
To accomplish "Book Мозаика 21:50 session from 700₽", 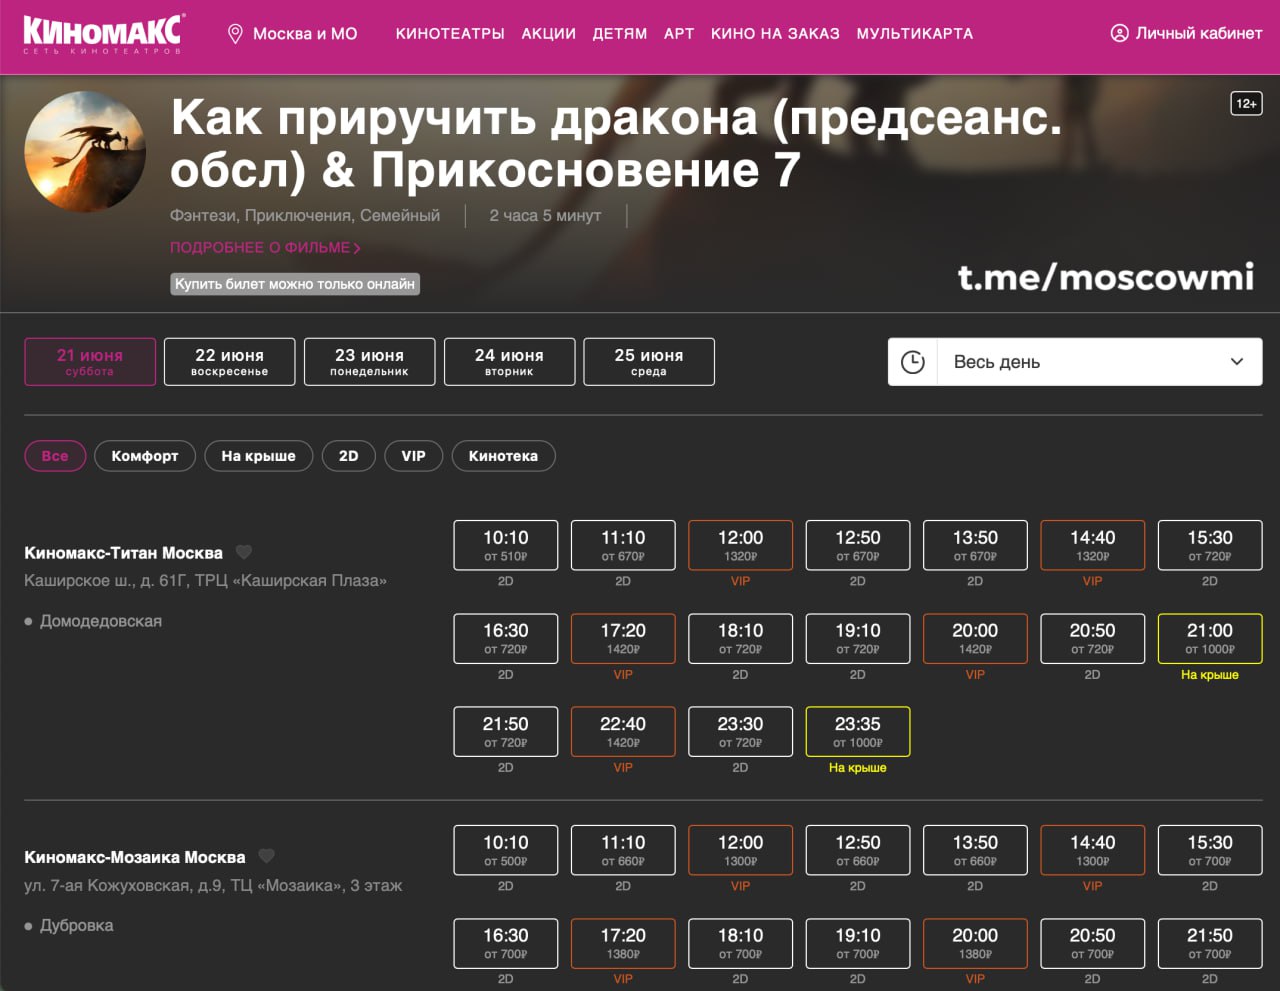I will [1210, 943].
